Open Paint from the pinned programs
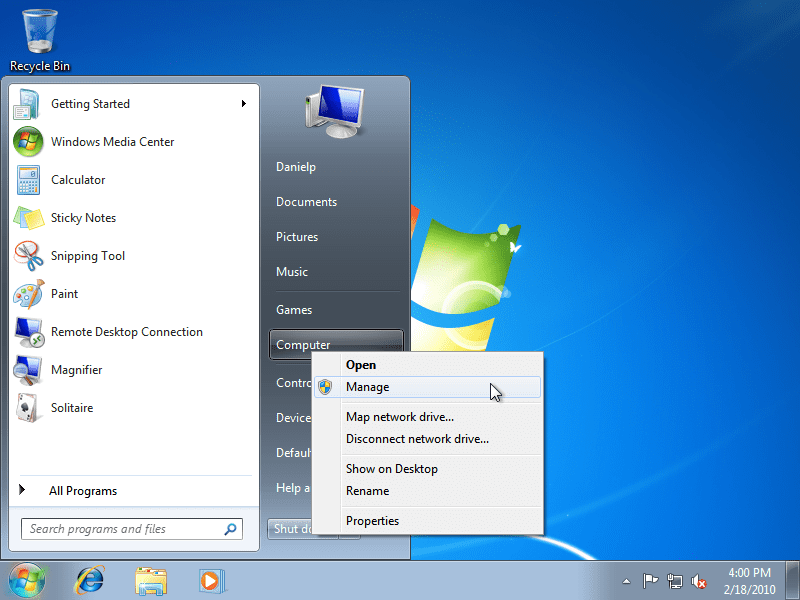Screen dimensions: 800x600 pyautogui.click(x=64, y=294)
